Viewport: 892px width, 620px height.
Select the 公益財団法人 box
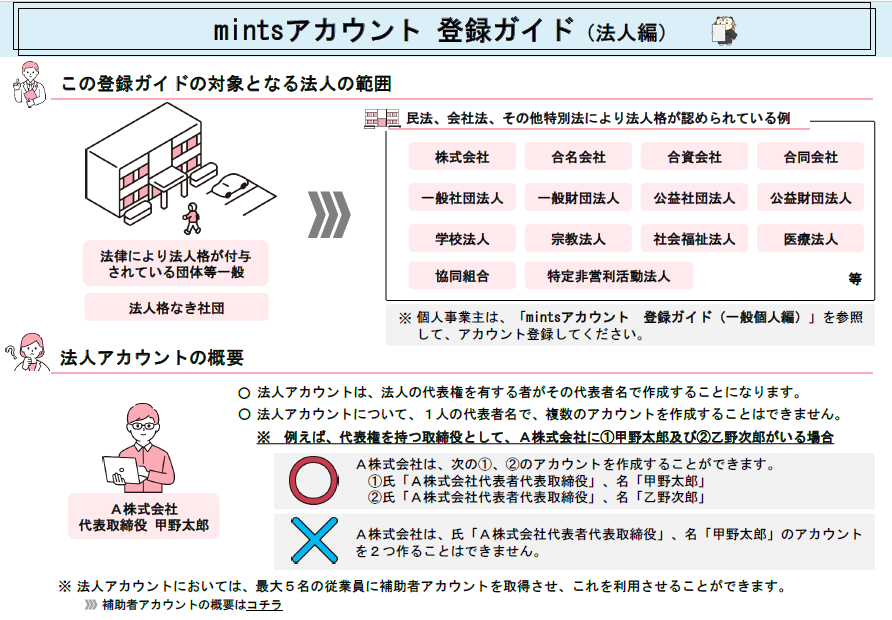[810, 197]
